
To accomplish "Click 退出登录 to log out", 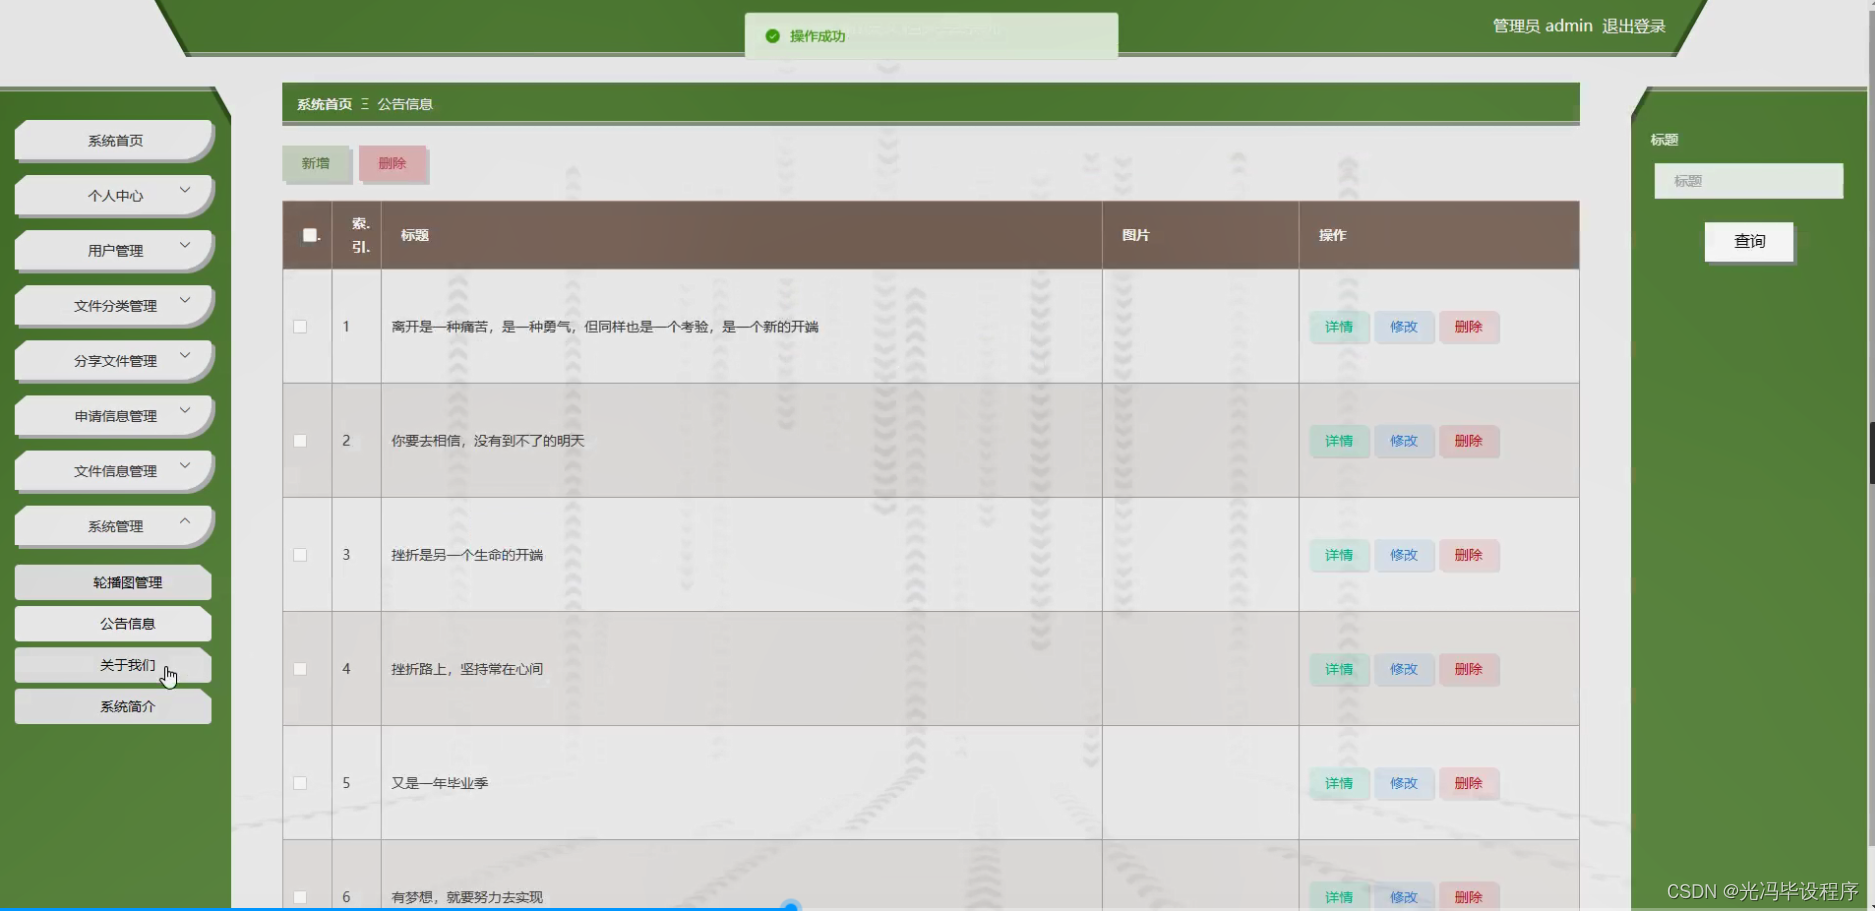I will pyautogui.click(x=1634, y=25).
